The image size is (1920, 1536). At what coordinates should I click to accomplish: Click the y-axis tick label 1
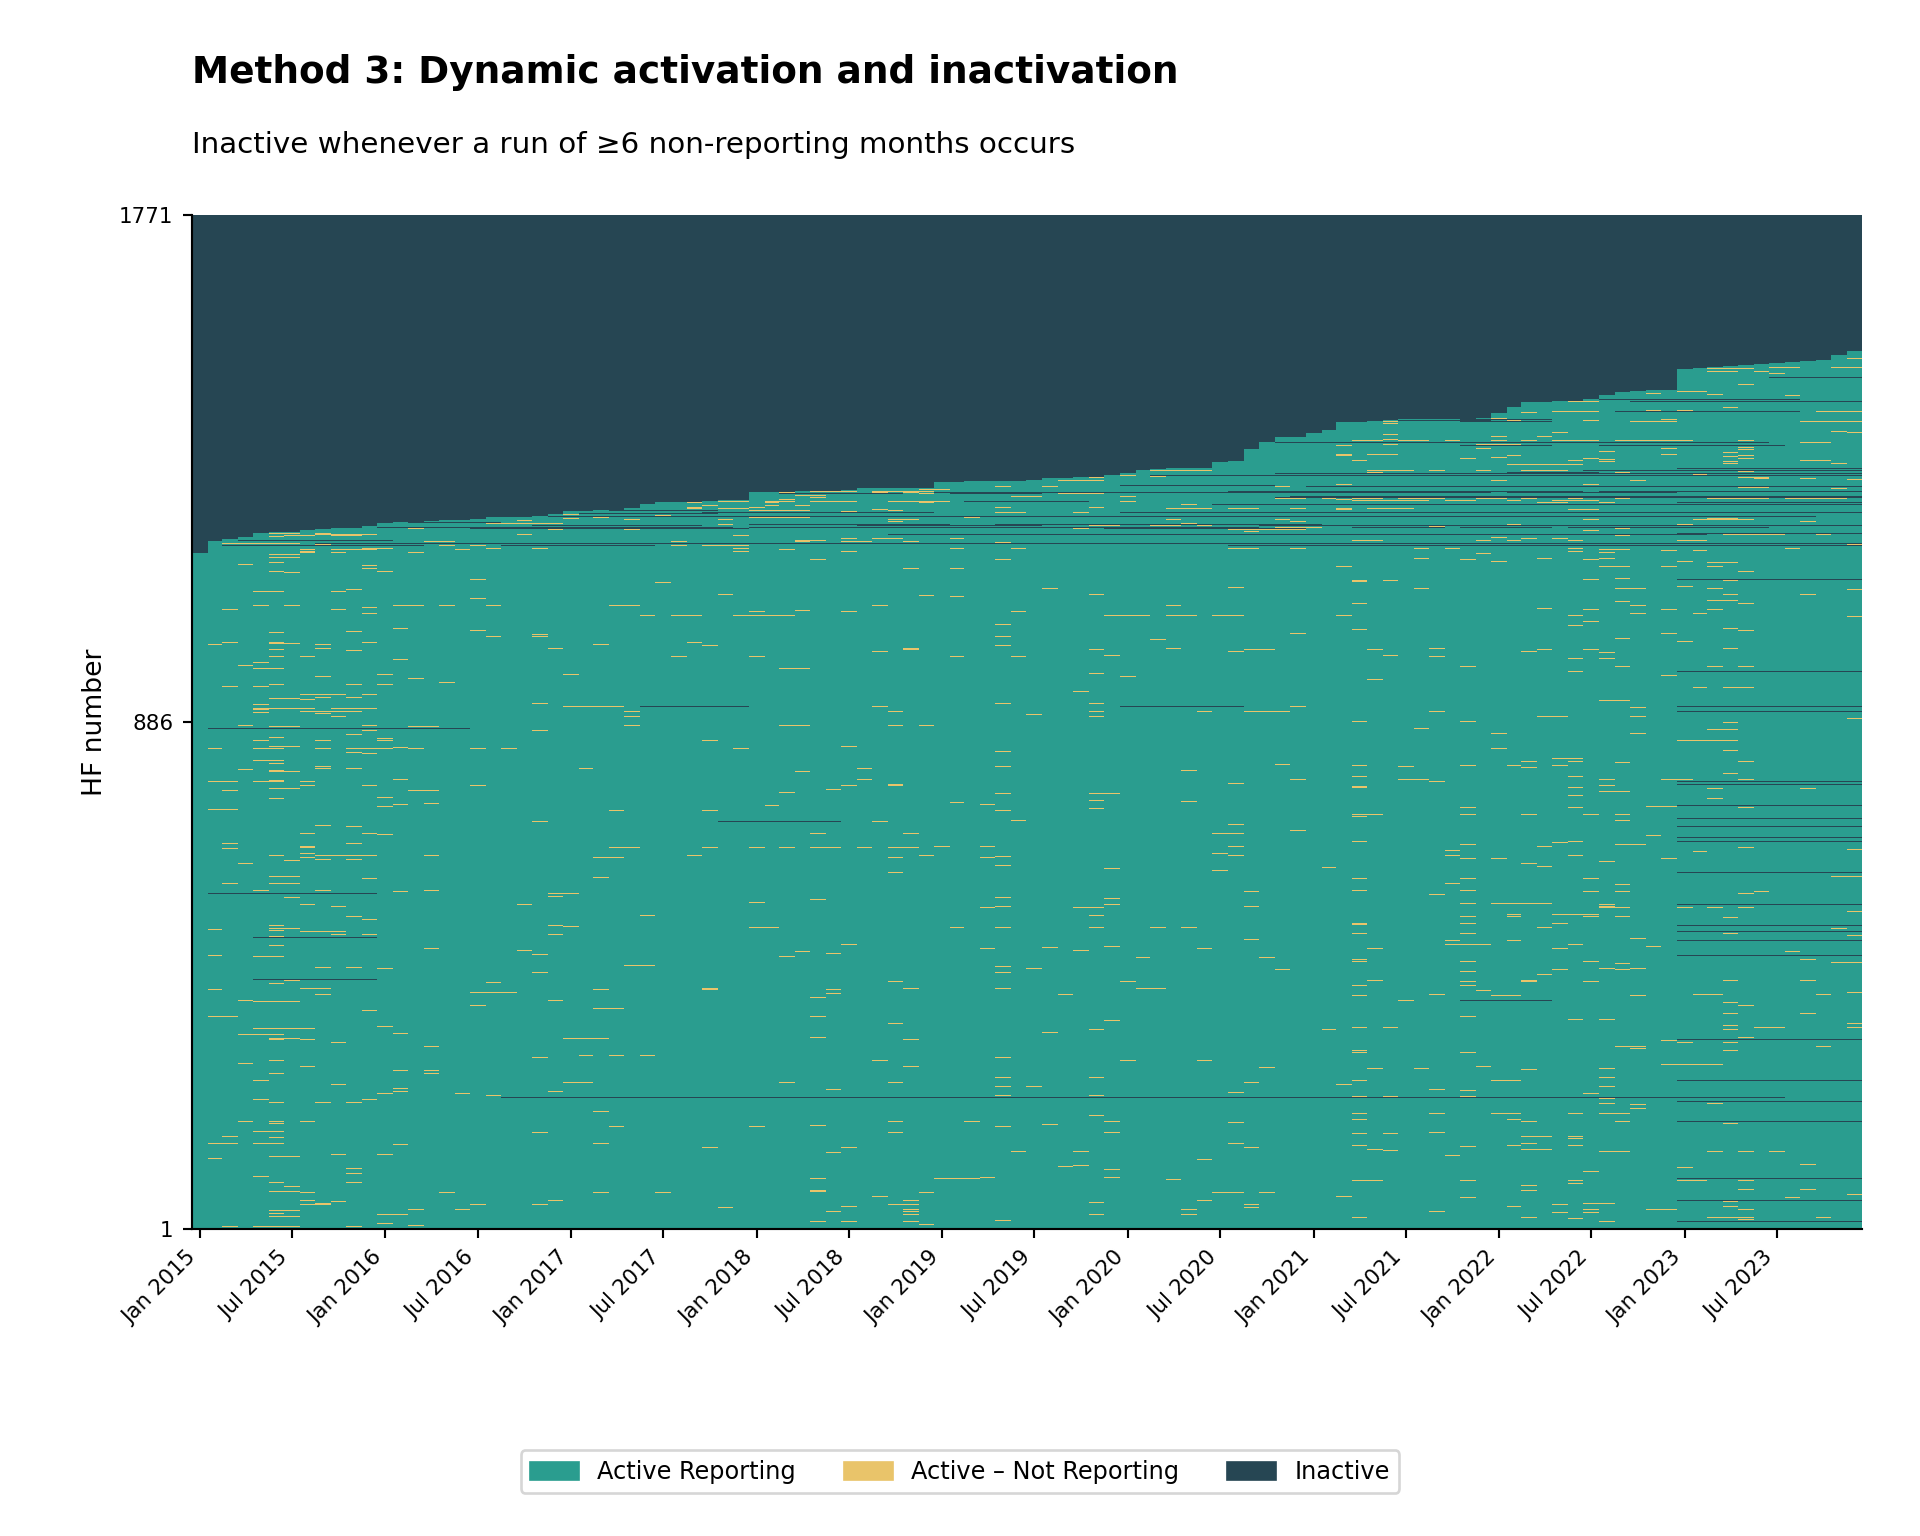[166, 1229]
